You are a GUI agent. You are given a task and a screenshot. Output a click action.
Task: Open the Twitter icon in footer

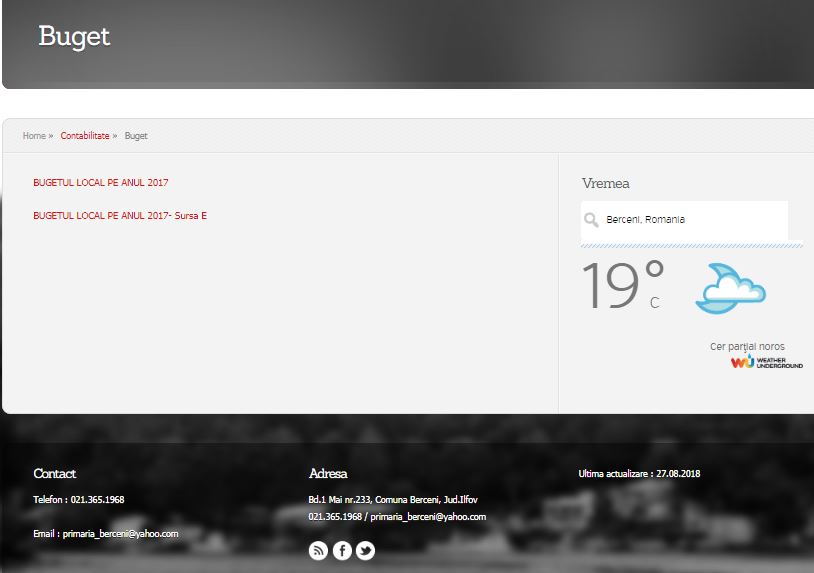coord(366,550)
